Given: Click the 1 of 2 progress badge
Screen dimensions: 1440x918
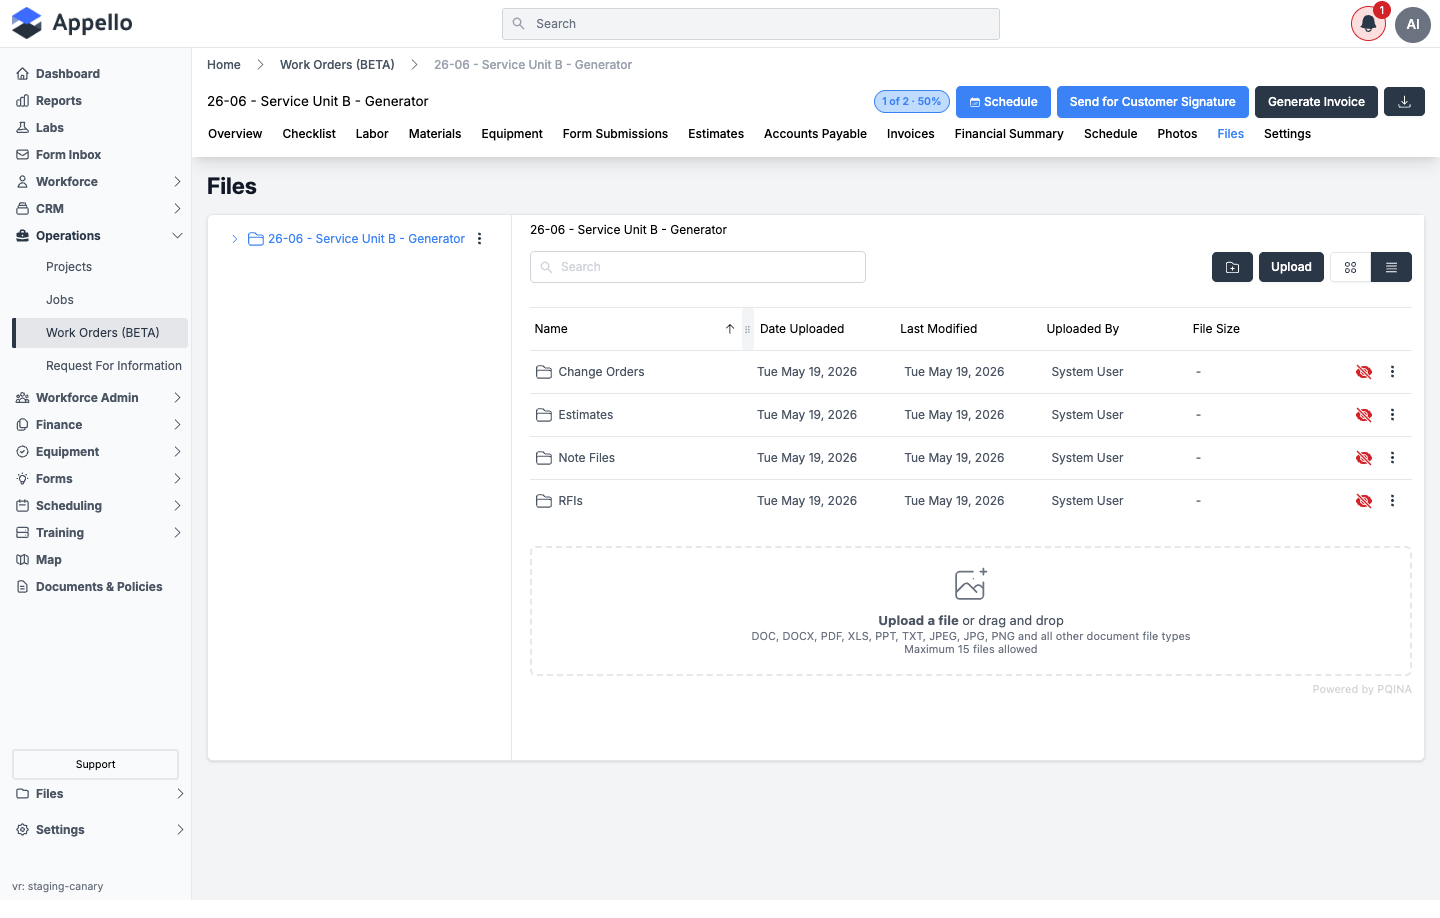Looking at the screenshot, I should click(912, 102).
